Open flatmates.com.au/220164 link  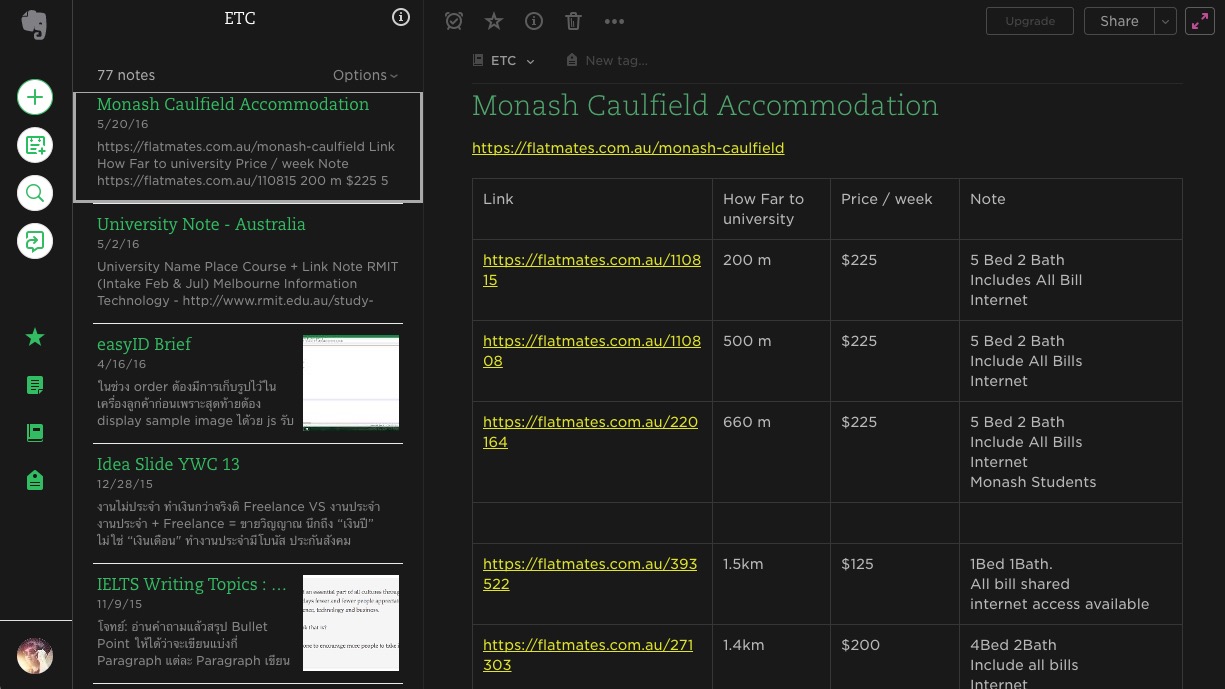click(x=590, y=432)
